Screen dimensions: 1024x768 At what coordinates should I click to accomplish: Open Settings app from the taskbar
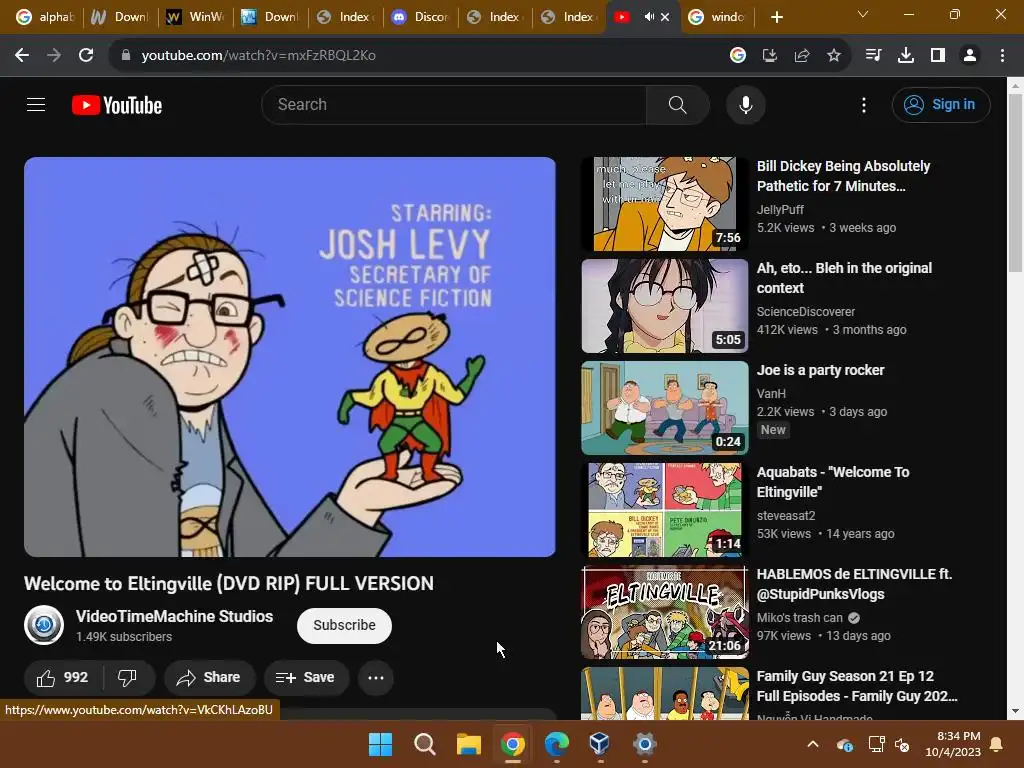(x=644, y=744)
